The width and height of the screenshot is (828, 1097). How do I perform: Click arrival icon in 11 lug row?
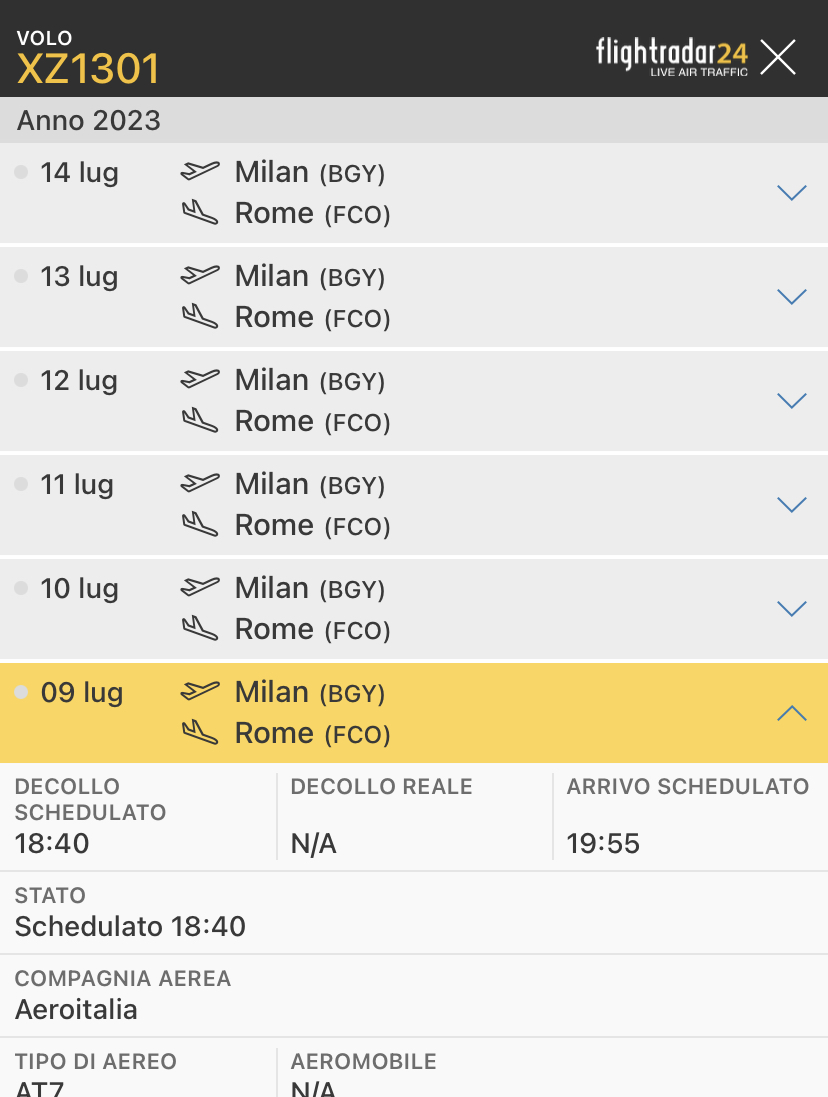(199, 525)
